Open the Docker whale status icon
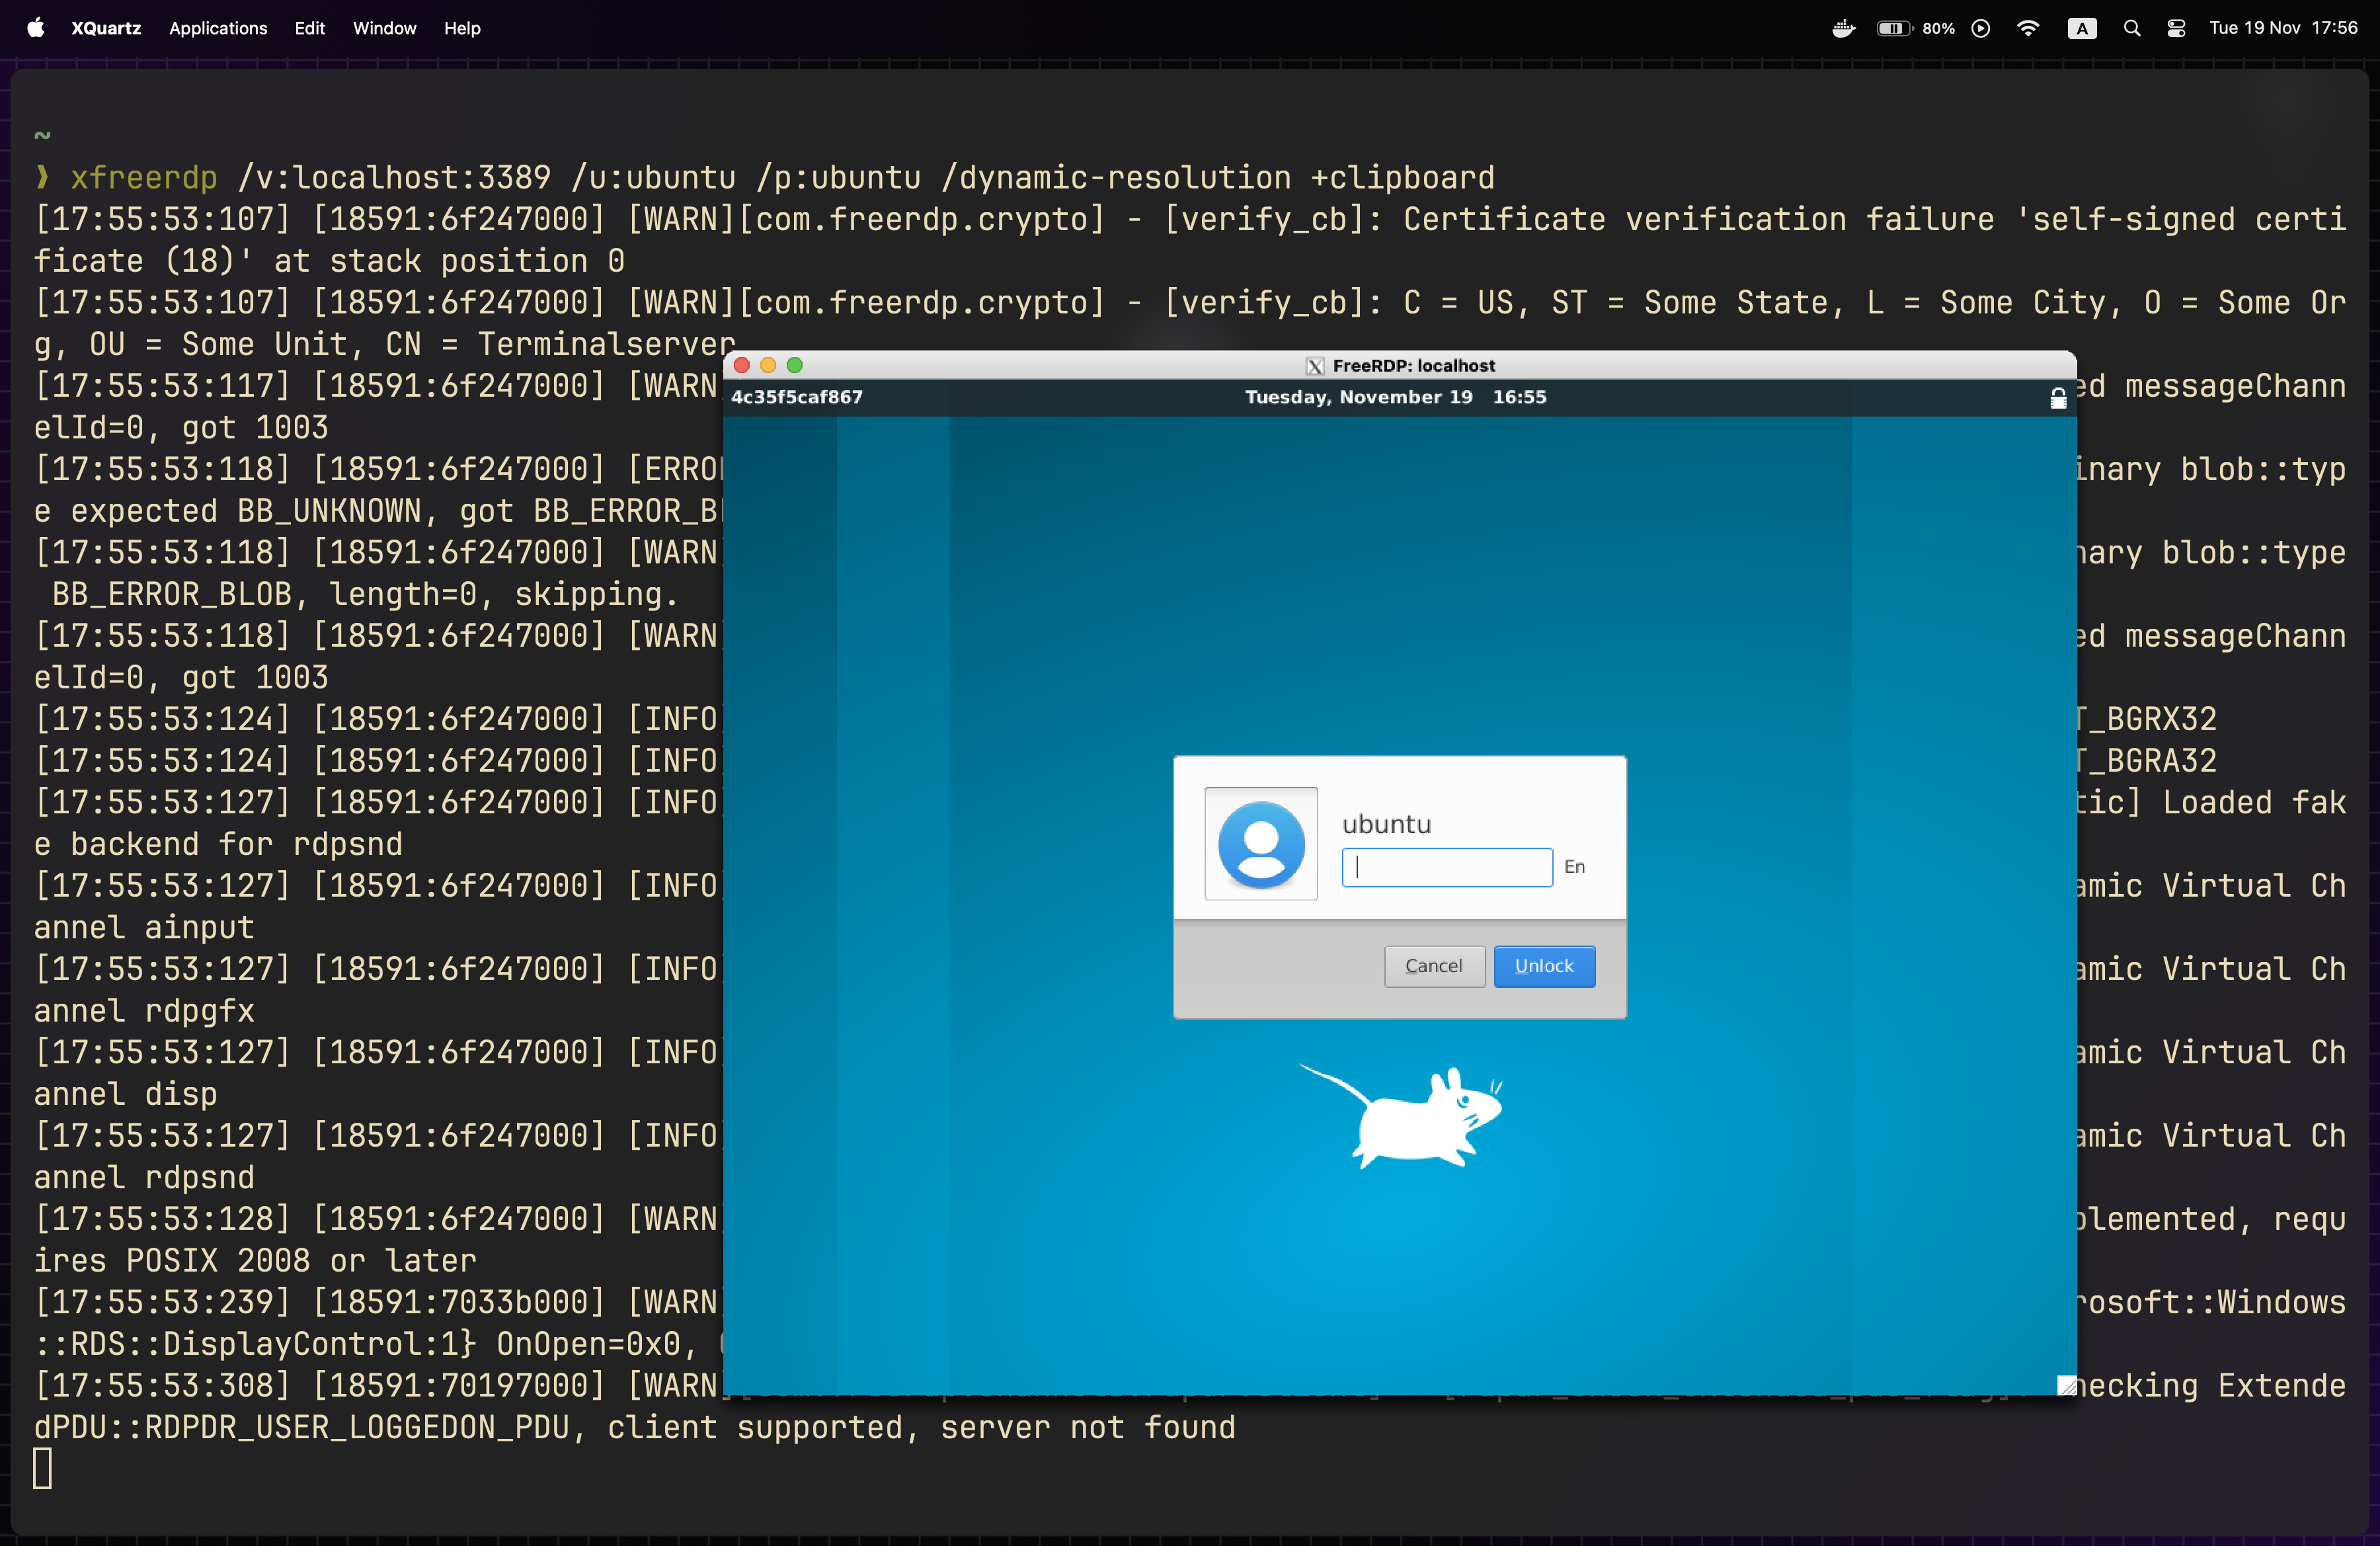 pos(1843,28)
